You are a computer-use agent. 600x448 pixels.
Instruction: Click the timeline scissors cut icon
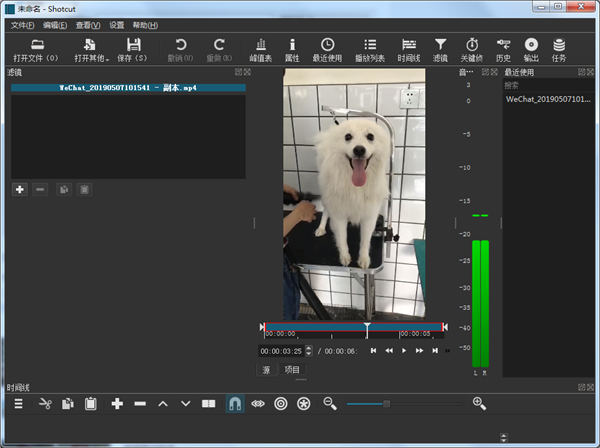[44, 403]
